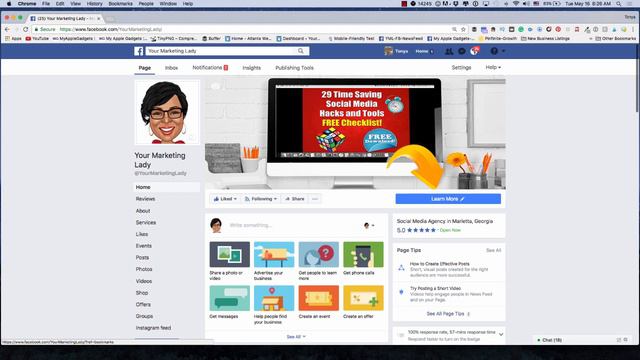
Task: Click the browser address bar URL
Action: (110, 29)
